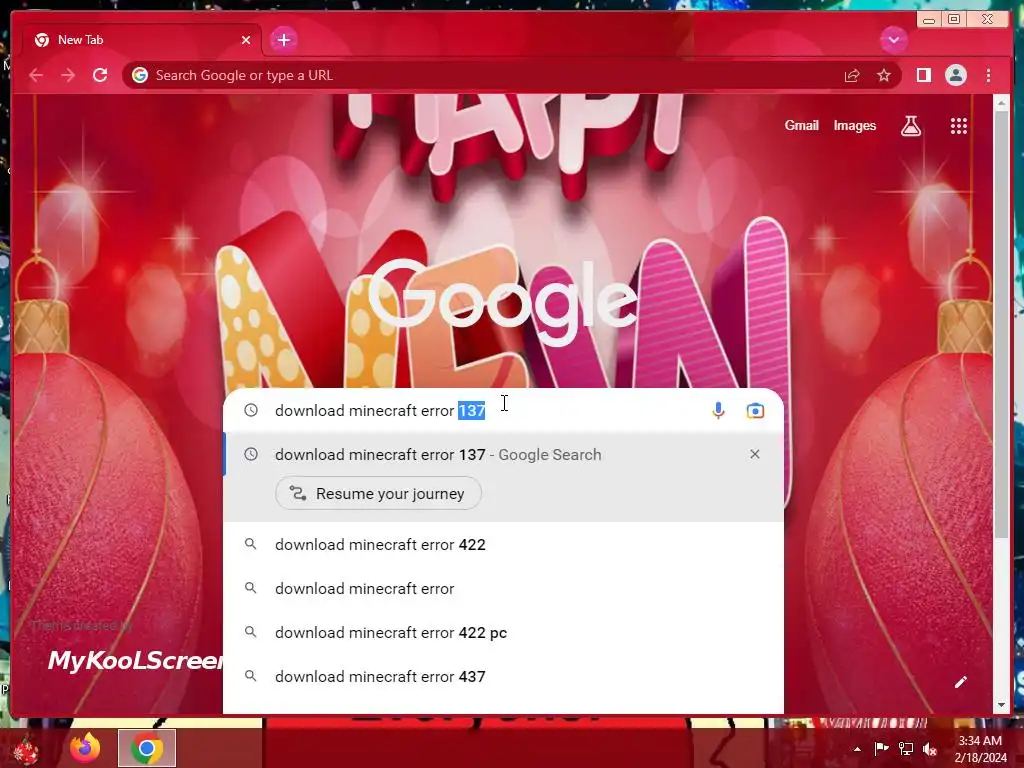Image resolution: width=1024 pixels, height=768 pixels.
Task: Open the Google apps grid
Action: (x=958, y=126)
